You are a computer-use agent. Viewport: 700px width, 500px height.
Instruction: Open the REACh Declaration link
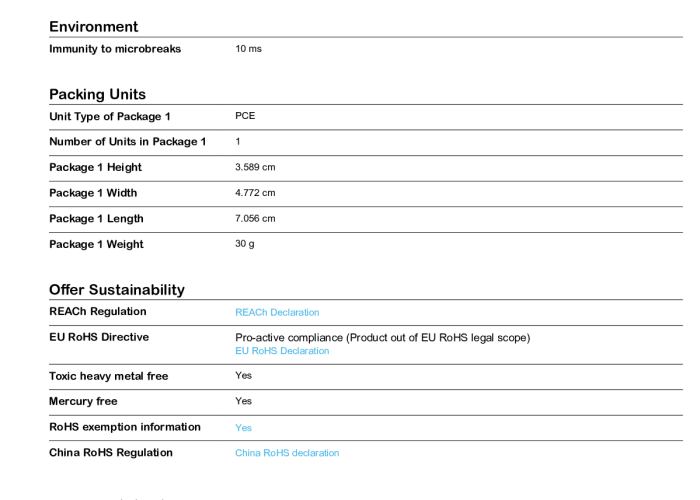pyautogui.click(x=277, y=312)
